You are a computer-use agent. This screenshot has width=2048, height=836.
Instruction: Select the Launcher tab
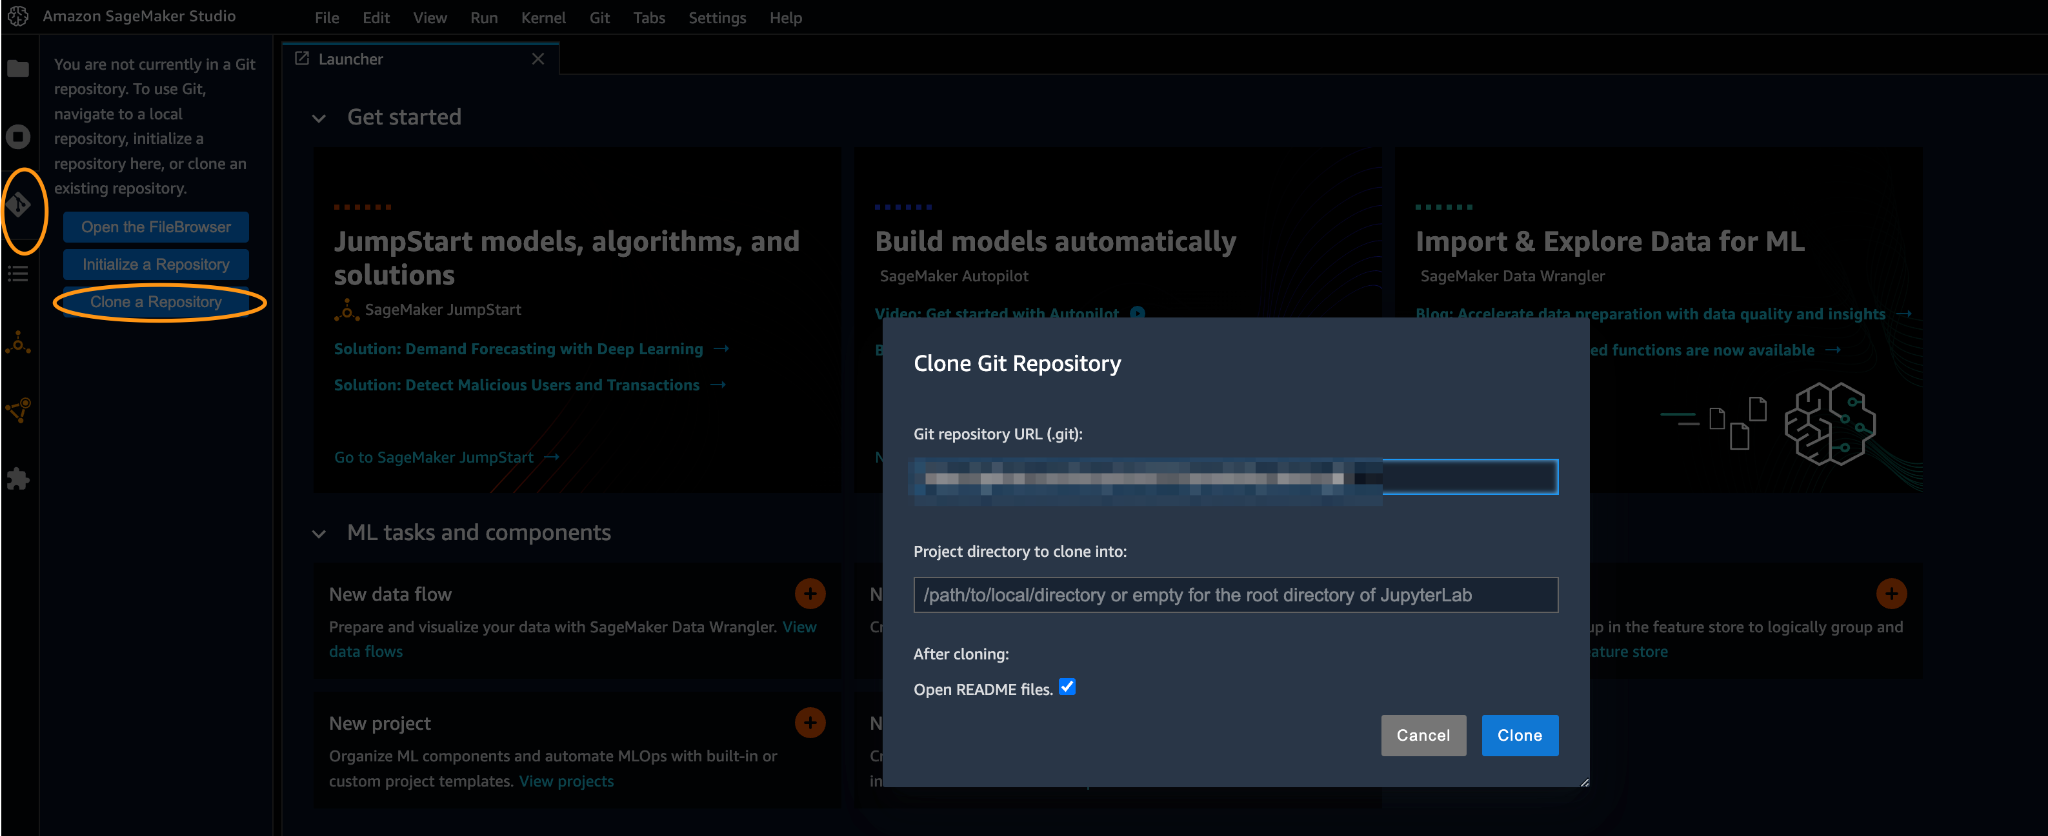[x=421, y=59]
